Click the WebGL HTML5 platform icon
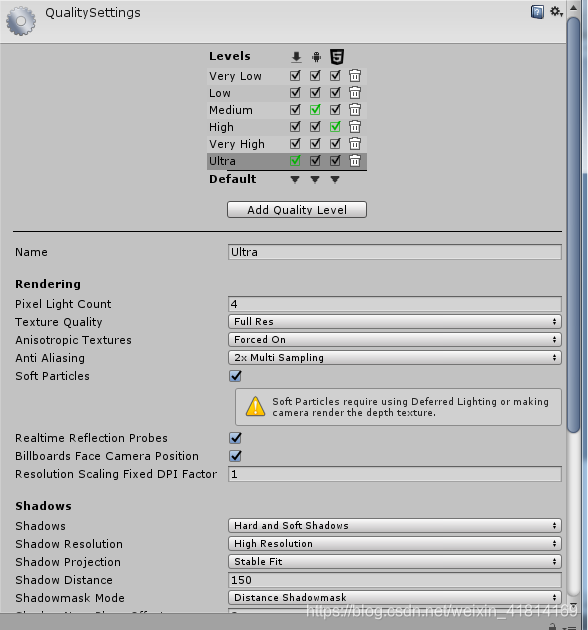The image size is (588, 630). [337, 57]
